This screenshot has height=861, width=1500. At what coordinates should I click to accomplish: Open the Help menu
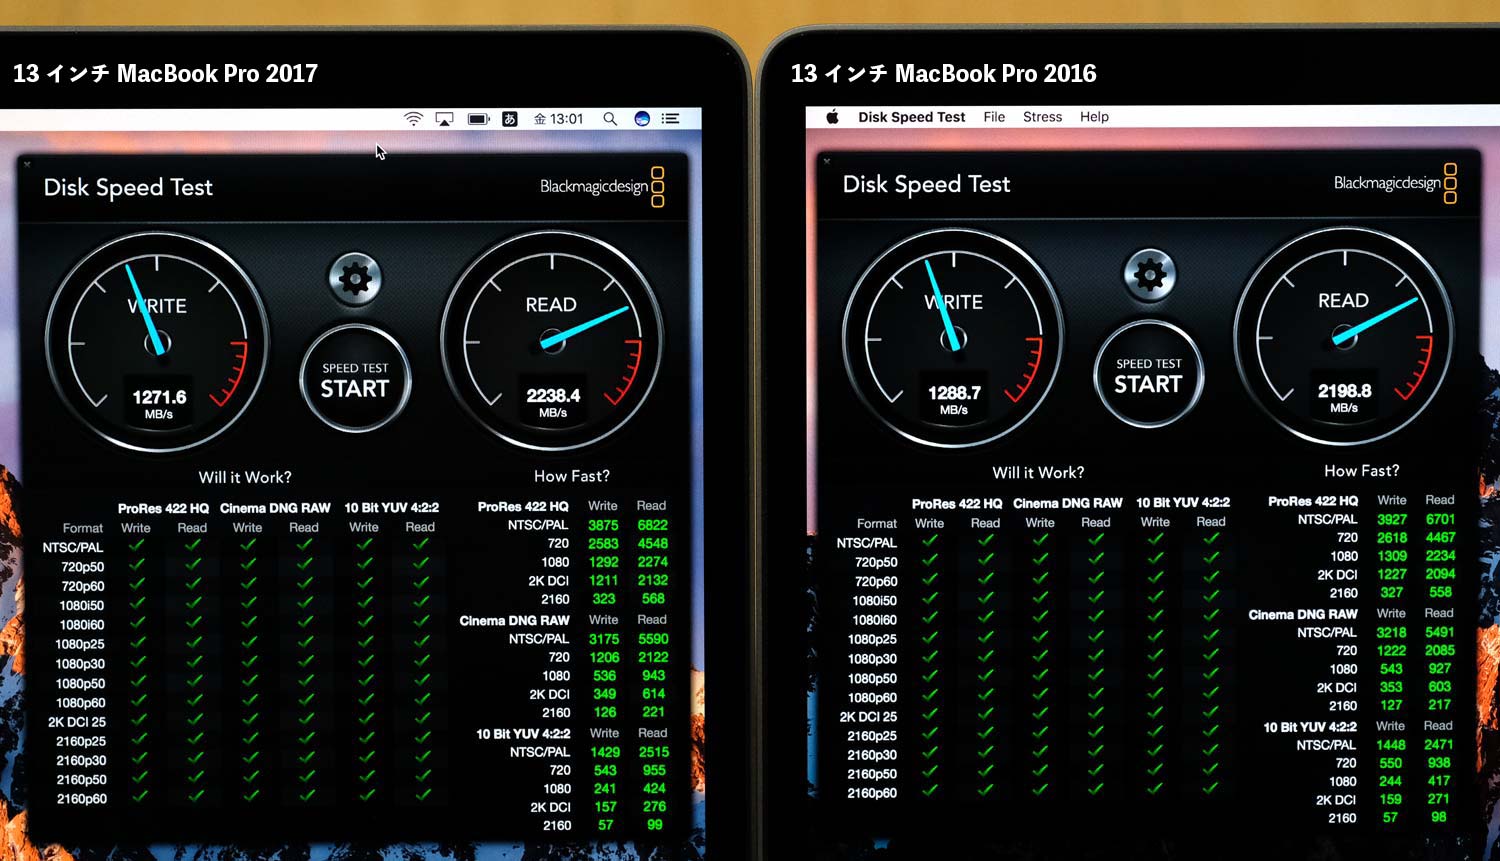[1094, 117]
